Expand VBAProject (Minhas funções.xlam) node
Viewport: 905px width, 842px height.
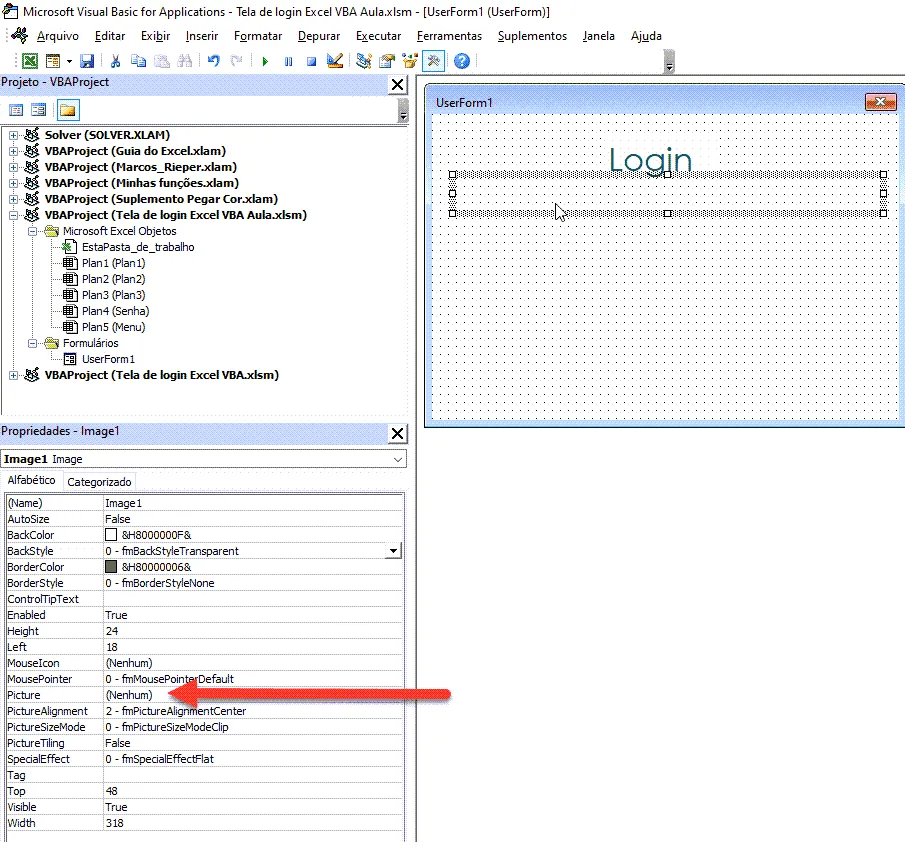[x=13, y=183]
